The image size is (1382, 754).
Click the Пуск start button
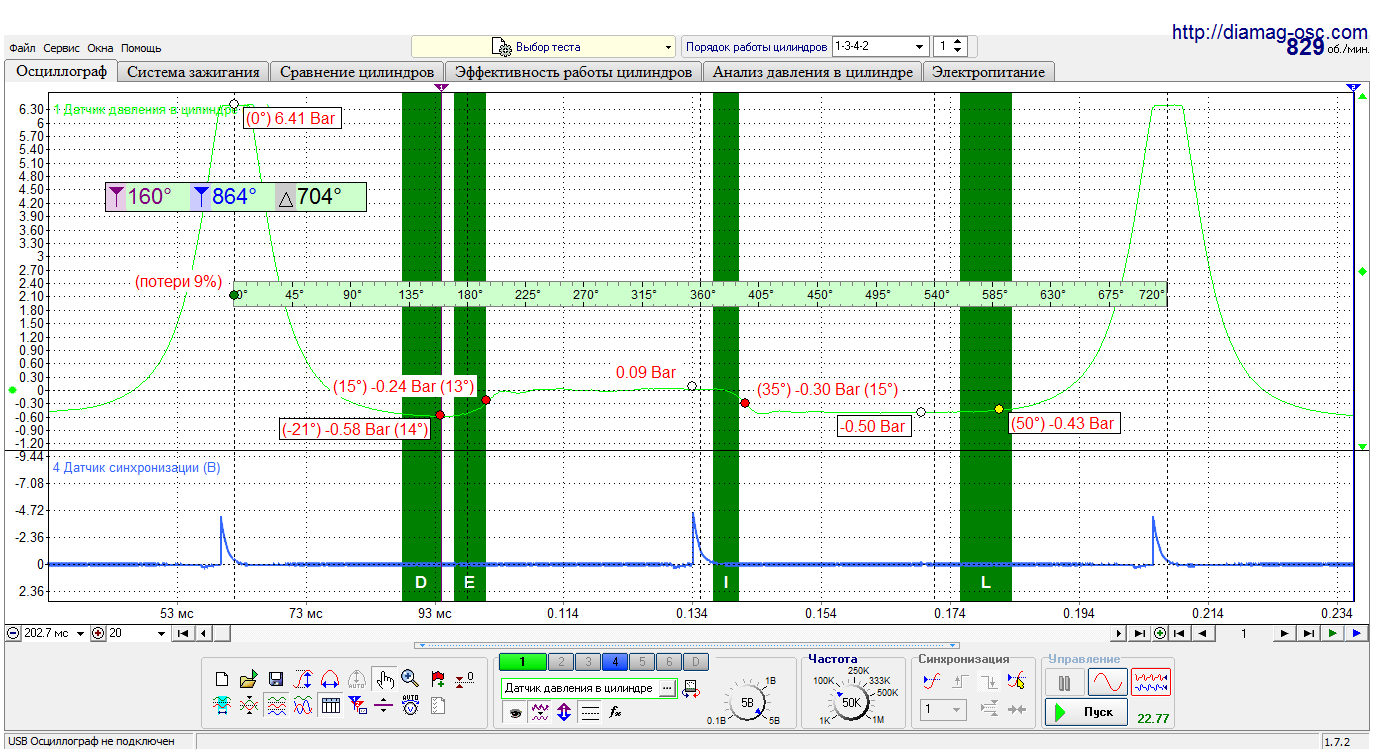(x=1086, y=712)
